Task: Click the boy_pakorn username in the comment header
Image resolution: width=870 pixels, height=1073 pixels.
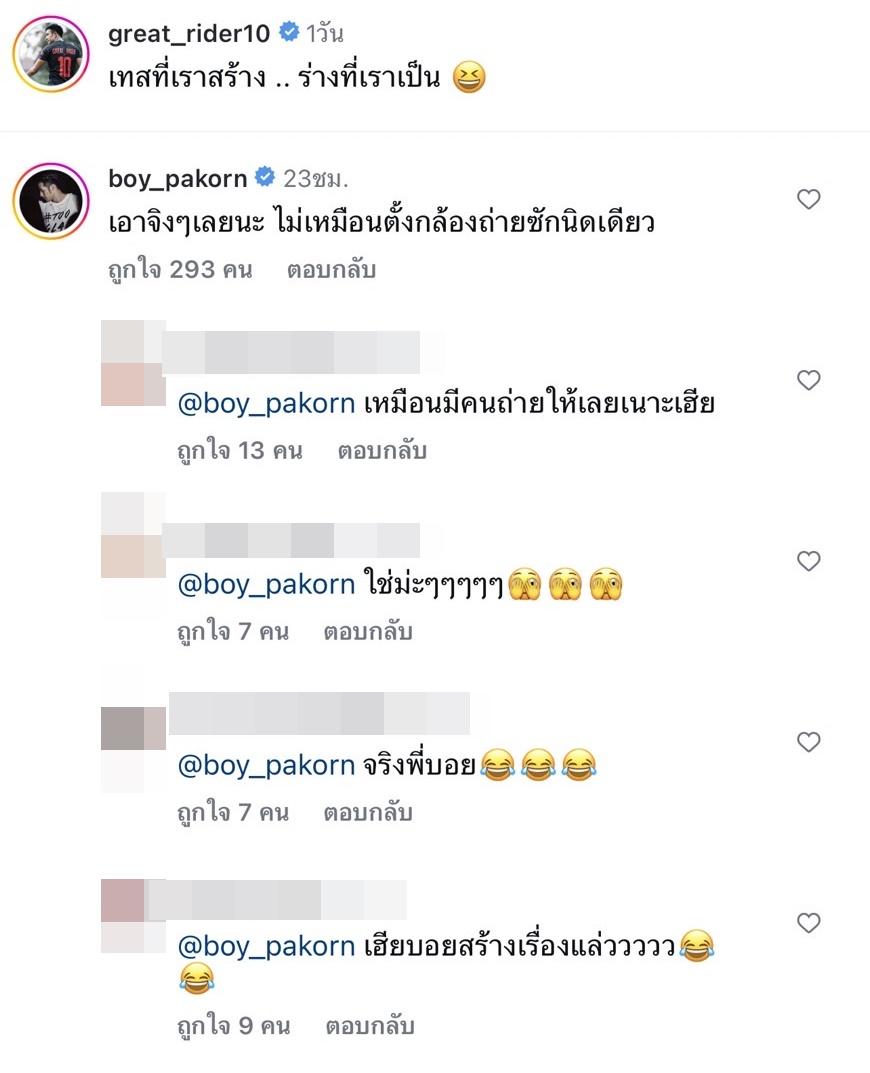Action: 177,179
